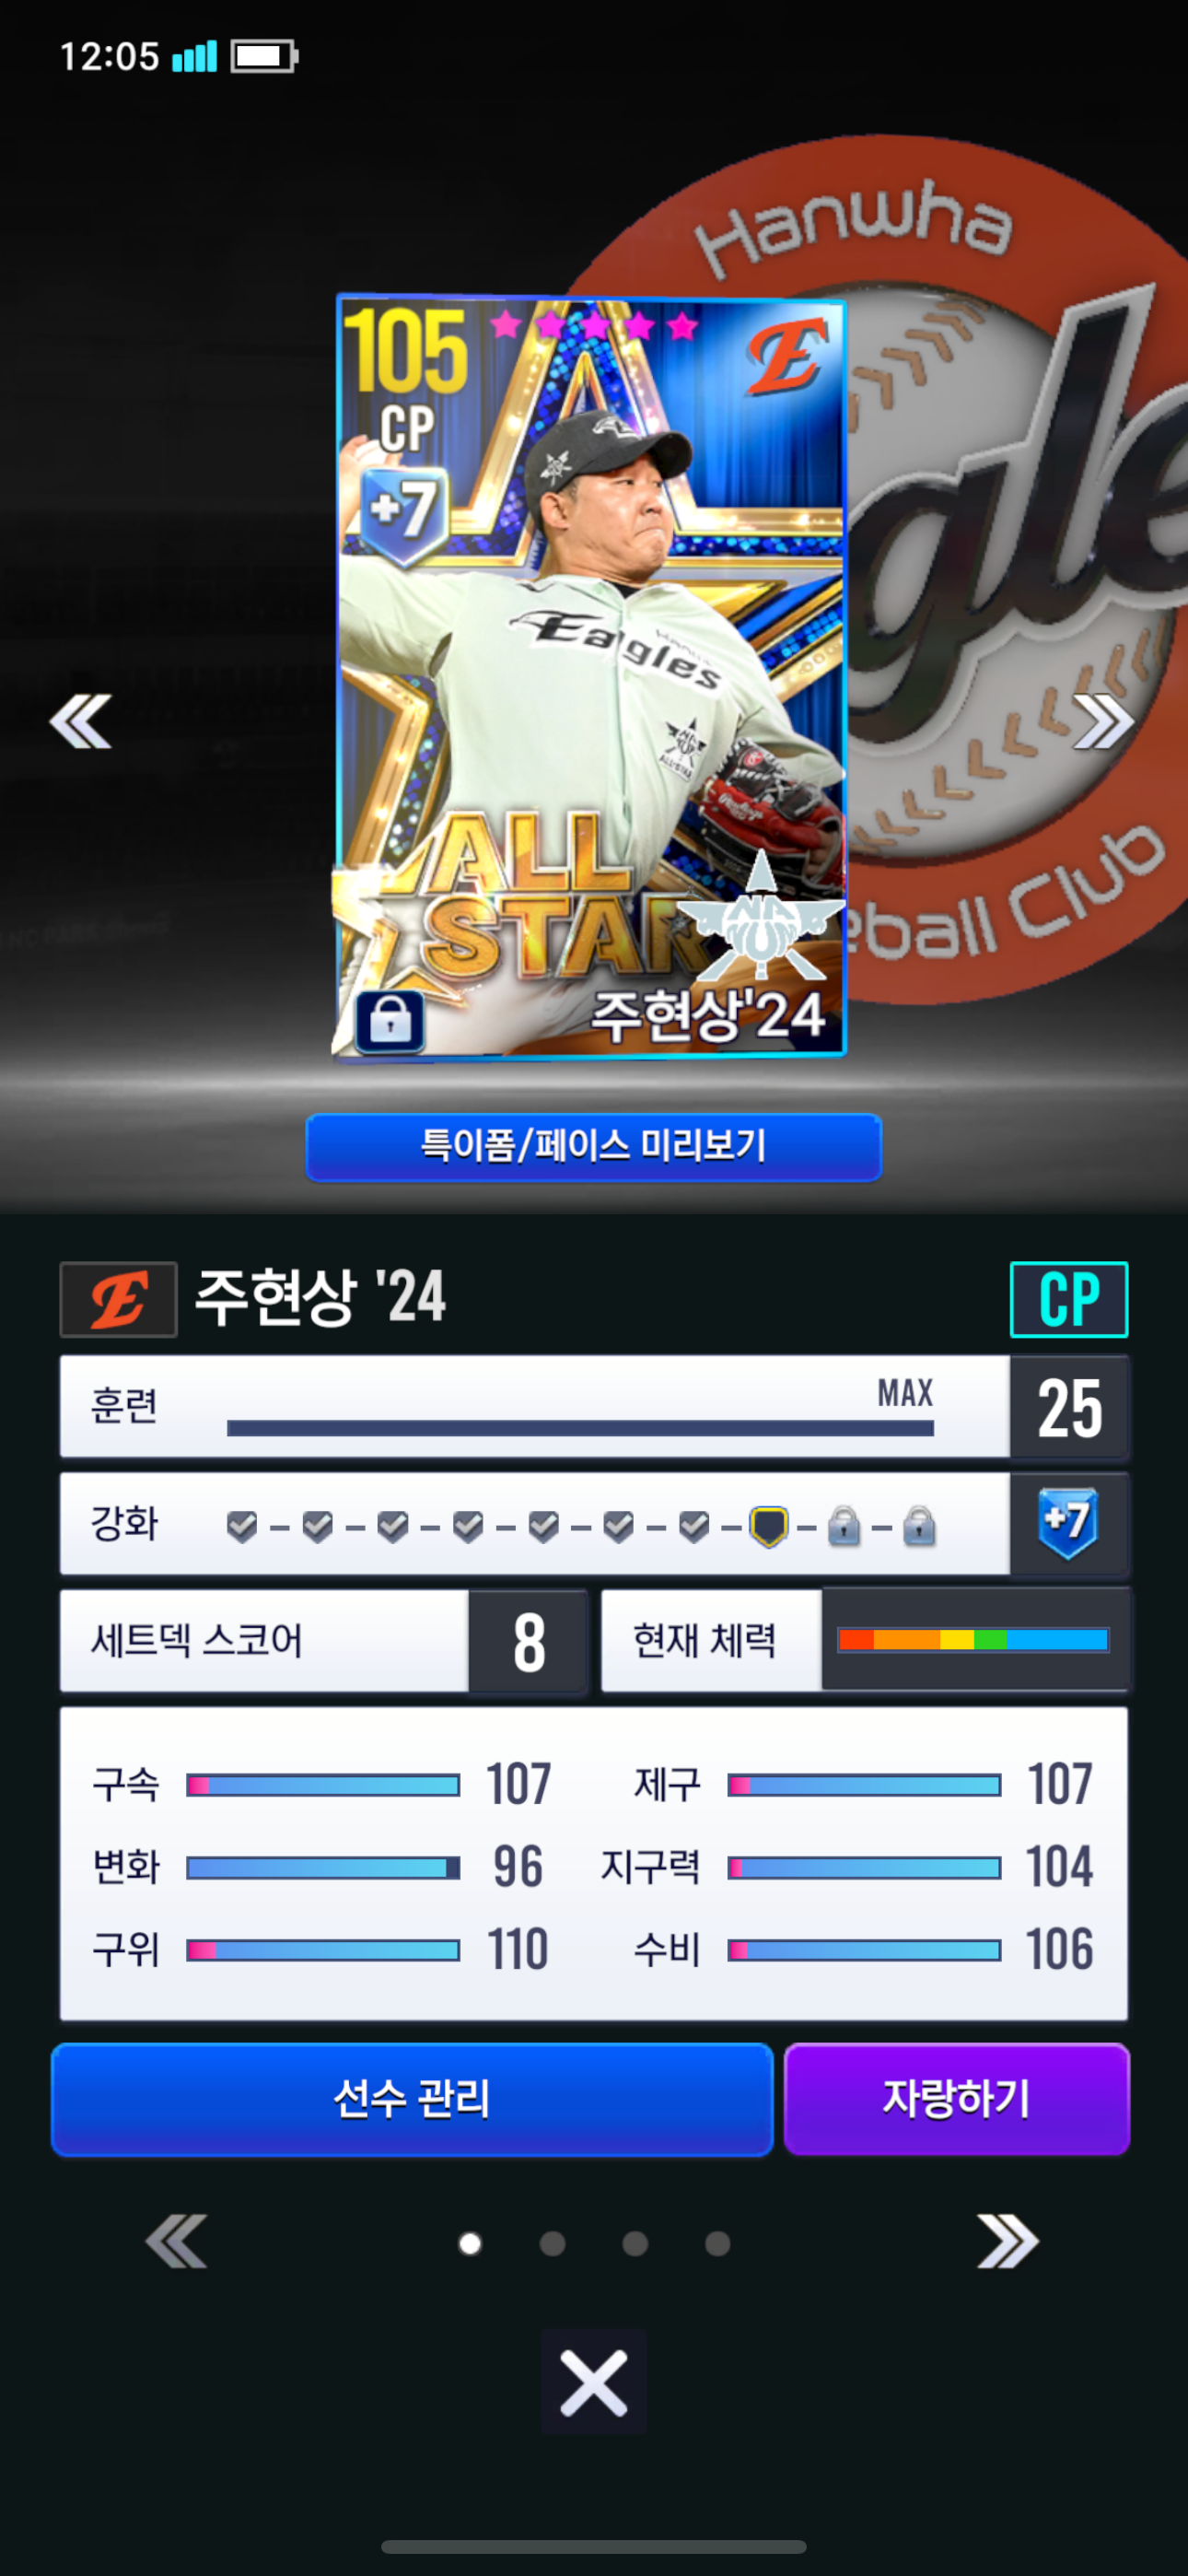Image resolution: width=1188 pixels, height=2576 pixels.
Task: Select the second page indicator dot
Action: [552, 2244]
